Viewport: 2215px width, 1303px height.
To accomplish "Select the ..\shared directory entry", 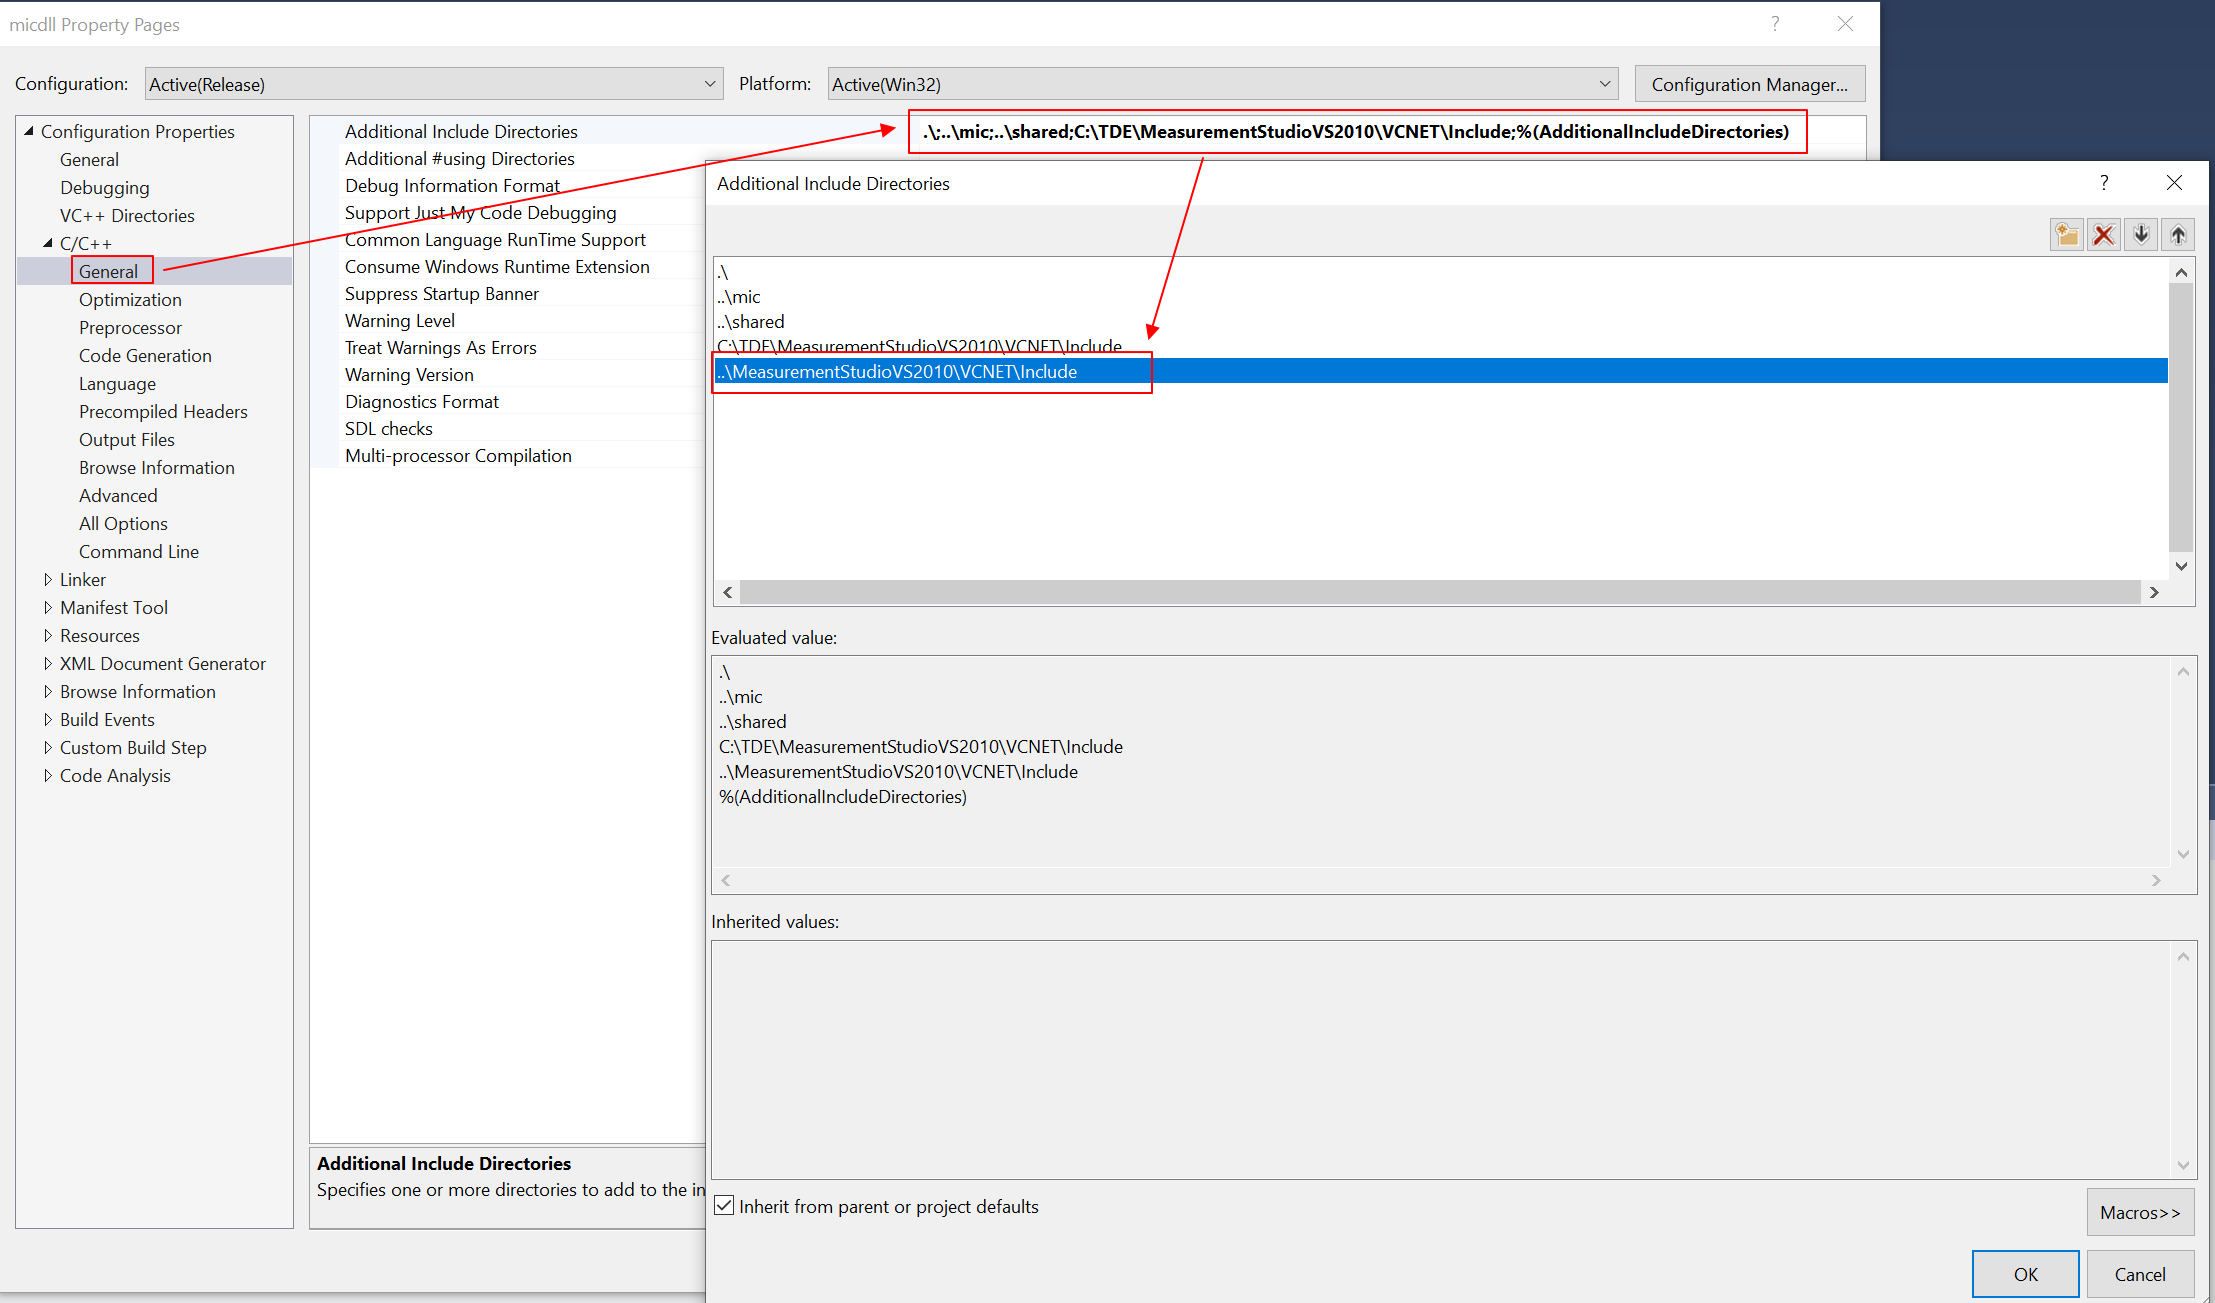I will (x=751, y=321).
